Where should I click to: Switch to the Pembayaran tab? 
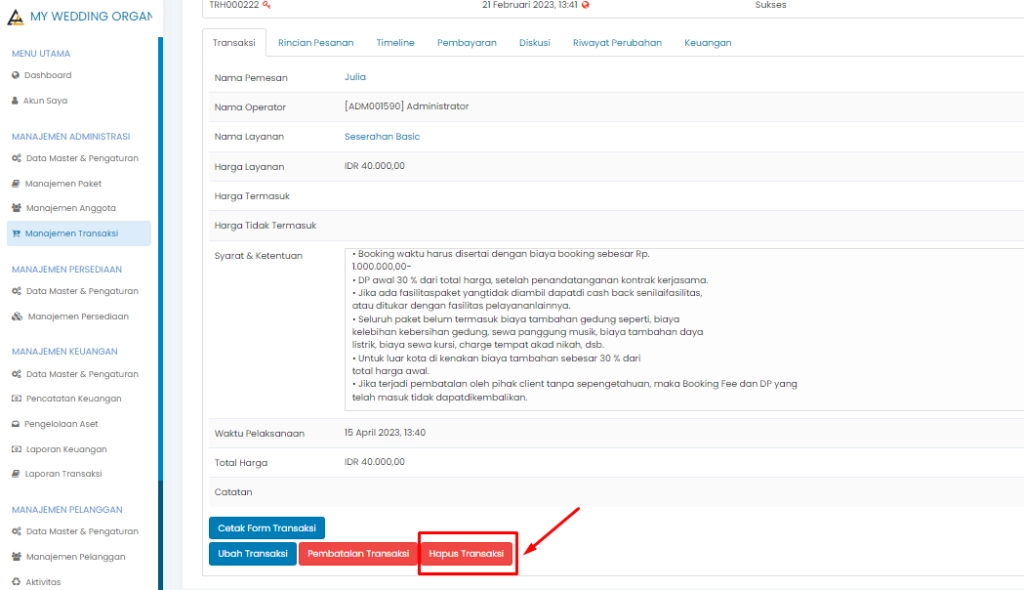click(x=467, y=43)
